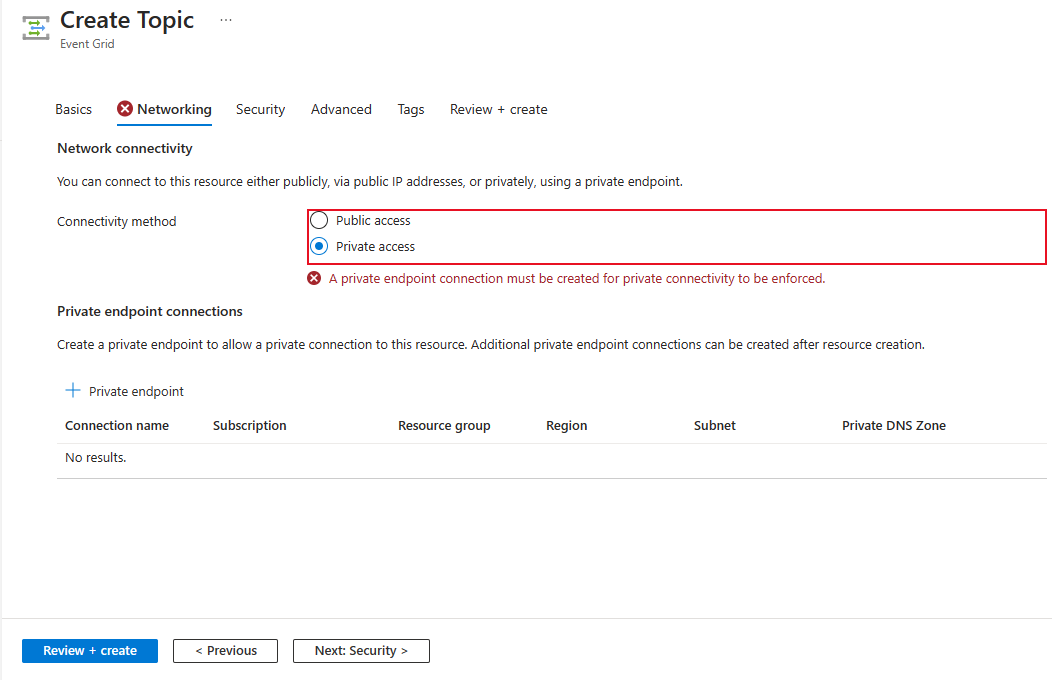Screen dimensions: 1052x680
Task: Open the Tags tab
Action: click(410, 109)
